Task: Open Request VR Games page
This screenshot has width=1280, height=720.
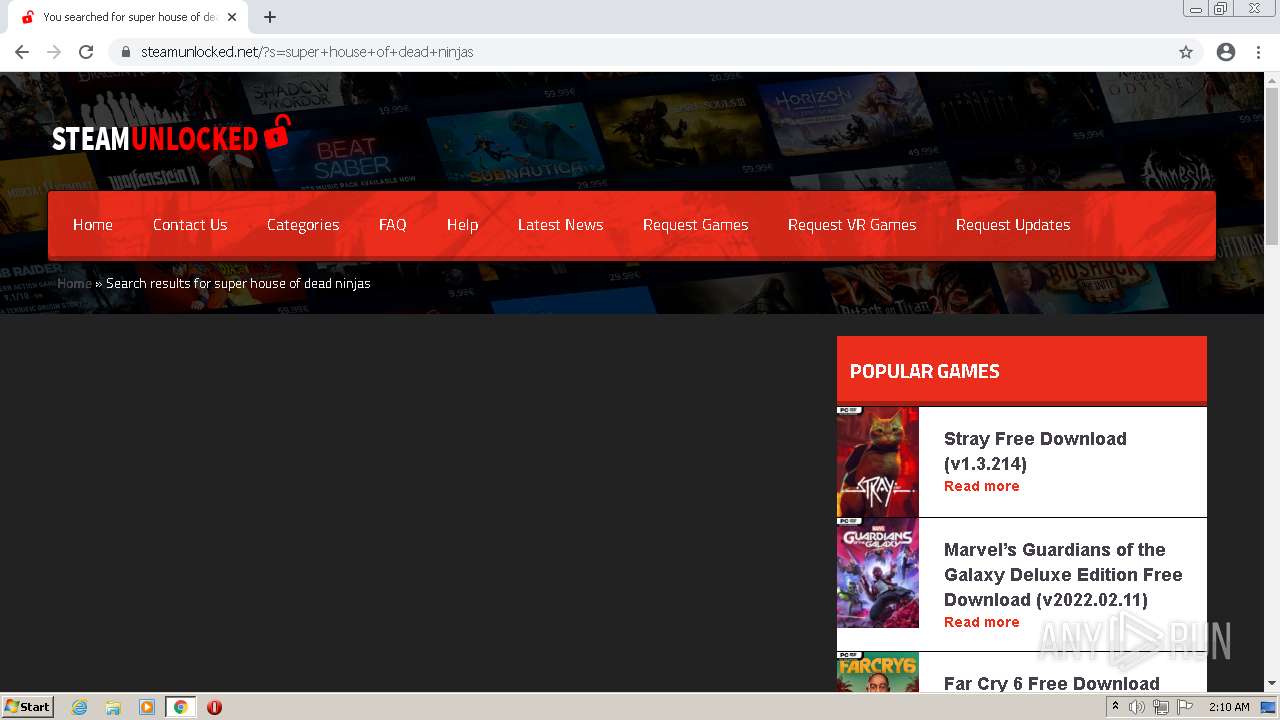Action: [x=852, y=225]
